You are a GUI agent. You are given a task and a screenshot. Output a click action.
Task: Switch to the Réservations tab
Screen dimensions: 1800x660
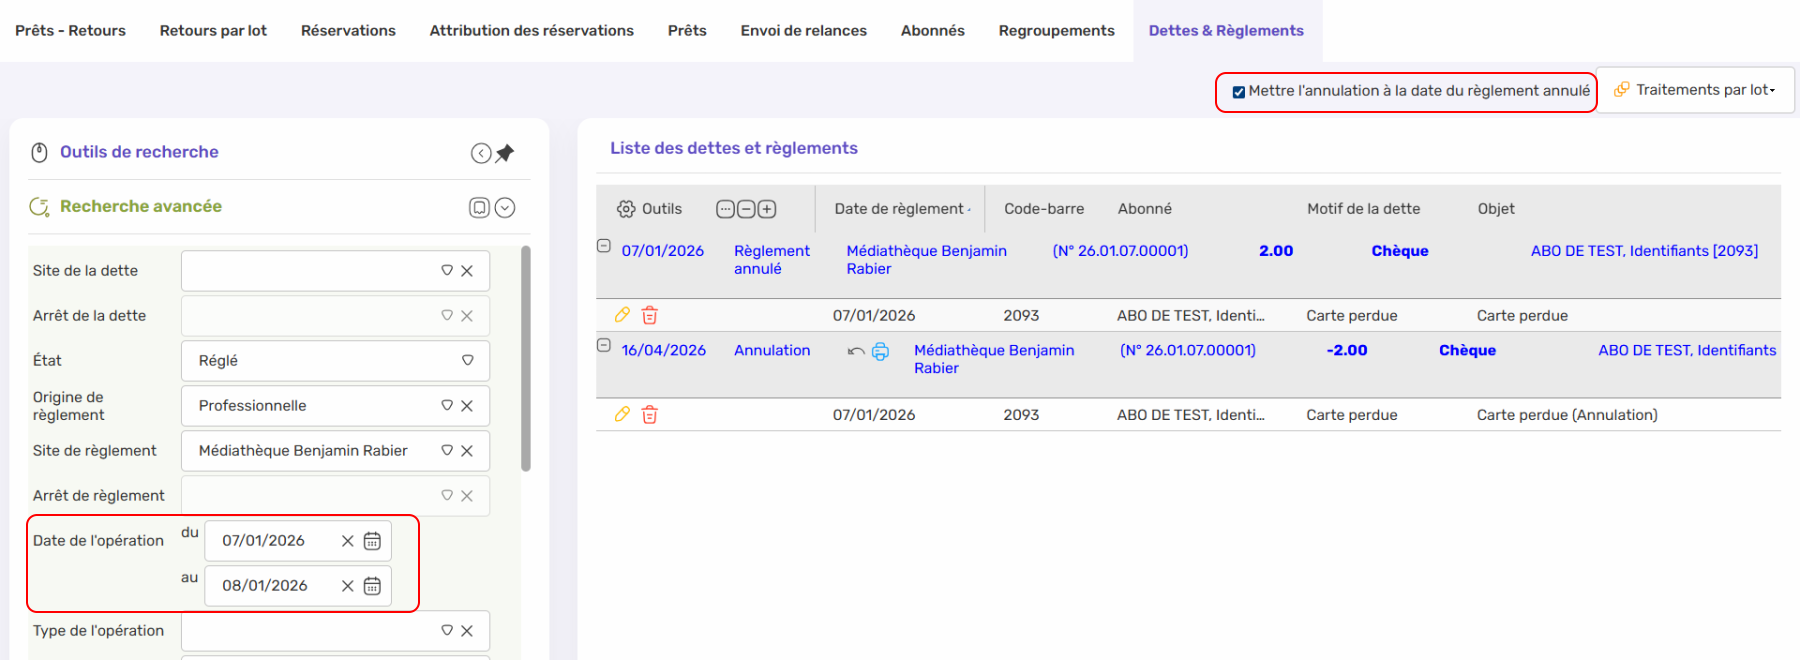click(348, 31)
